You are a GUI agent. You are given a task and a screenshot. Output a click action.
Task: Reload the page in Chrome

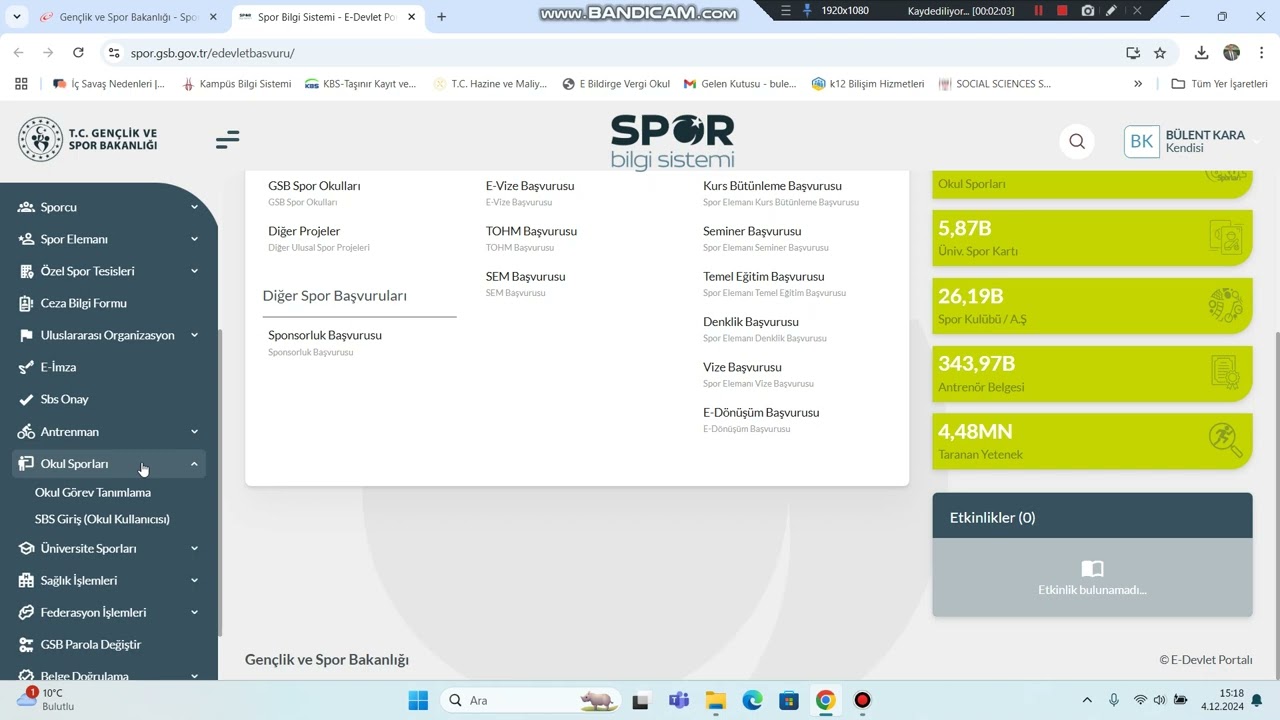pos(78,53)
